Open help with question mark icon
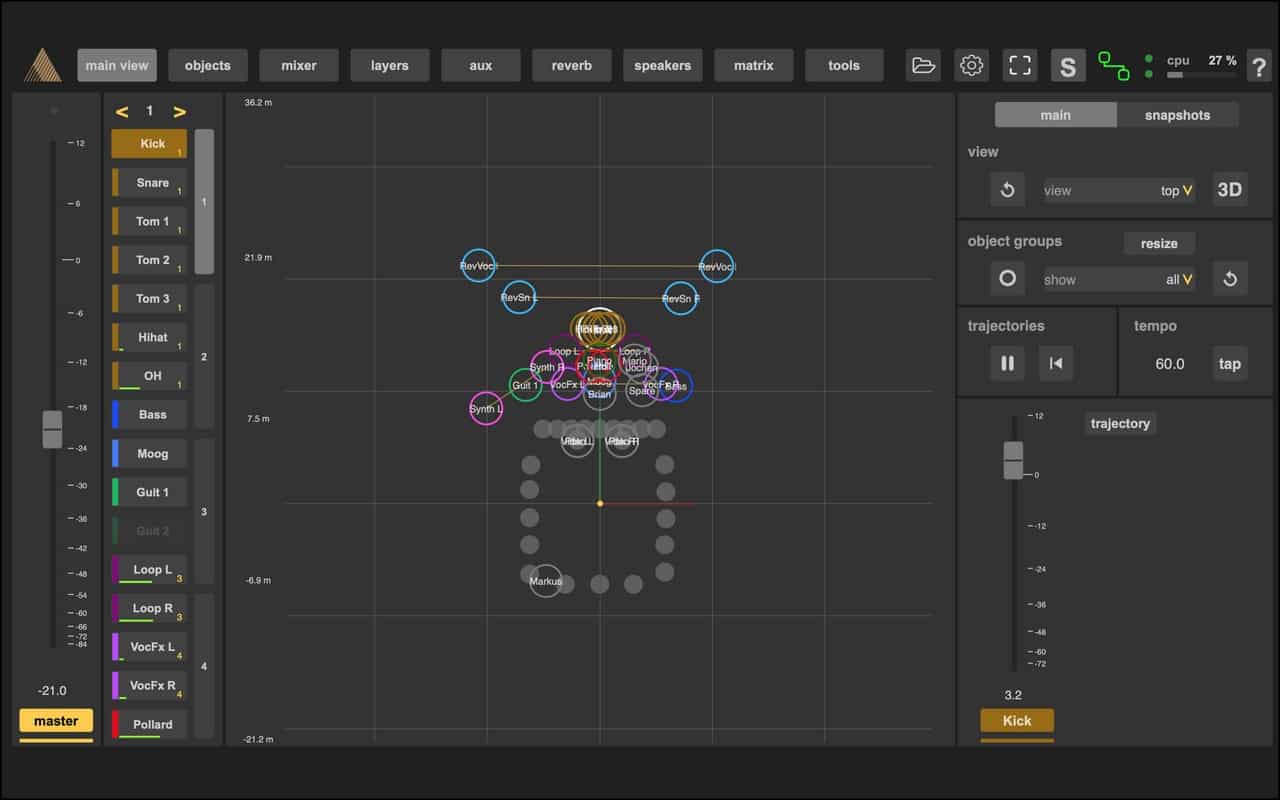 click(x=1258, y=67)
